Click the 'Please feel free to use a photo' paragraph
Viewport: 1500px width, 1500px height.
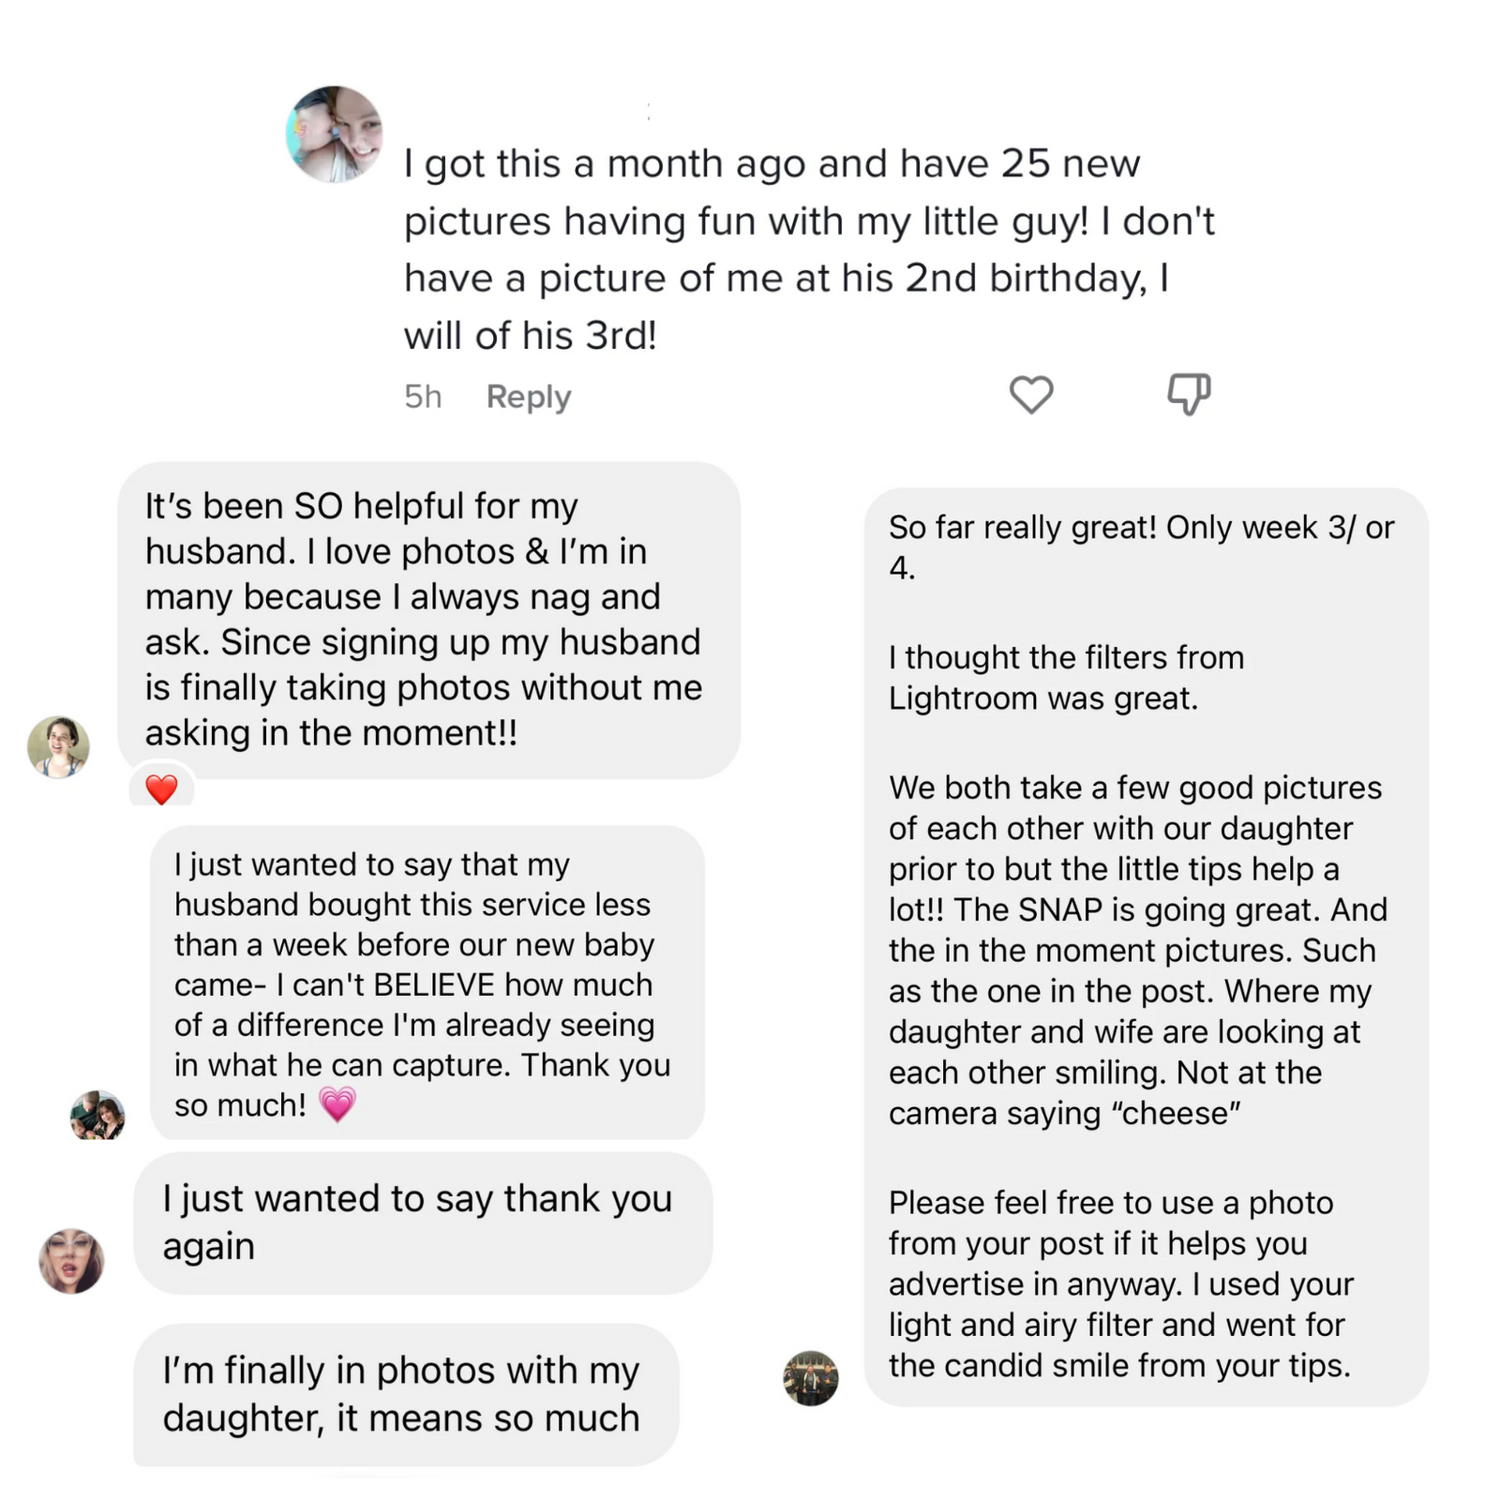click(x=1121, y=1284)
